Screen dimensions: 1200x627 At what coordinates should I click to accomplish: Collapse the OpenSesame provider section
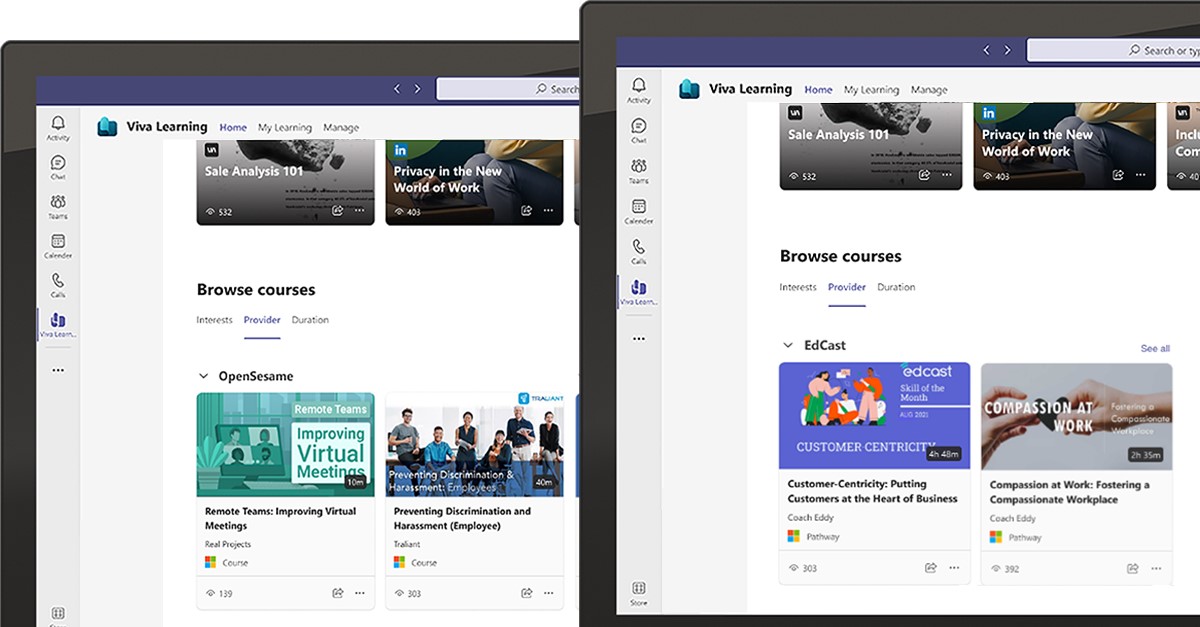point(204,377)
